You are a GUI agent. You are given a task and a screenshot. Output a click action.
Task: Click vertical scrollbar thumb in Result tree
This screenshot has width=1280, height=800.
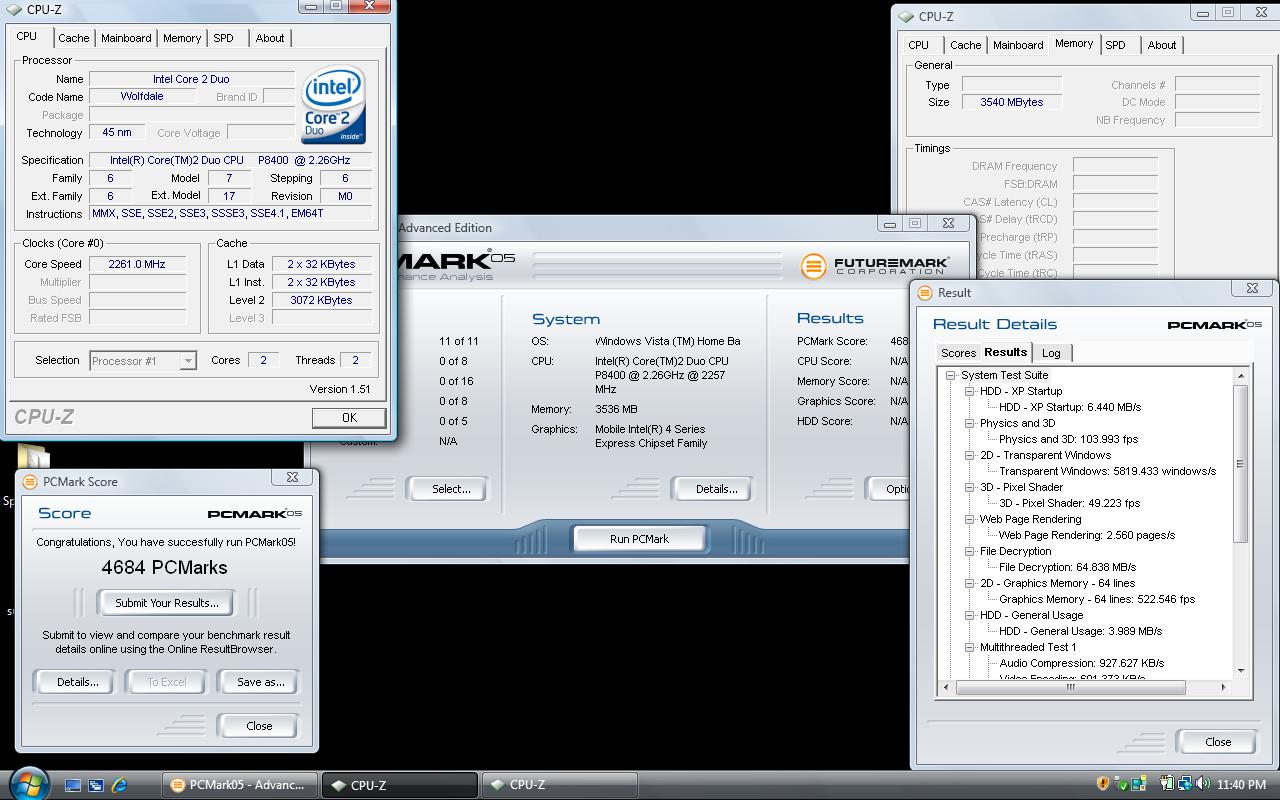[x=1240, y=463]
